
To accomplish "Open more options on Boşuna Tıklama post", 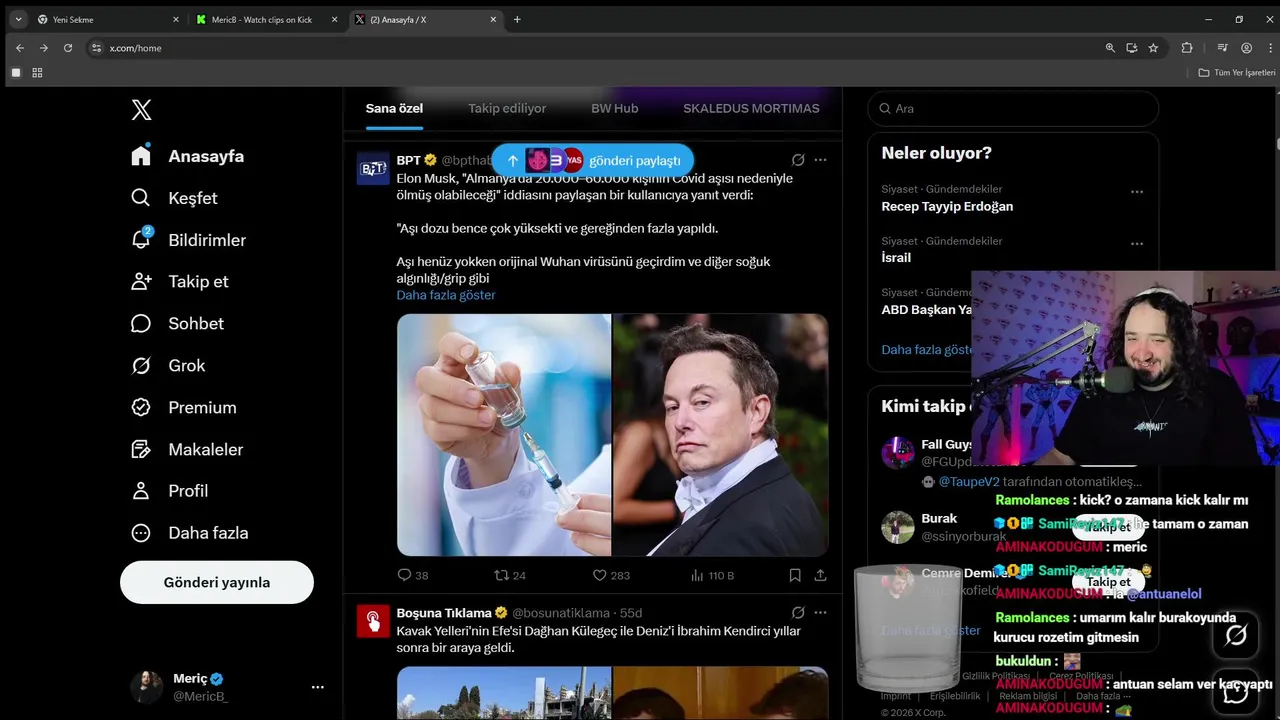I will click(x=820, y=612).
